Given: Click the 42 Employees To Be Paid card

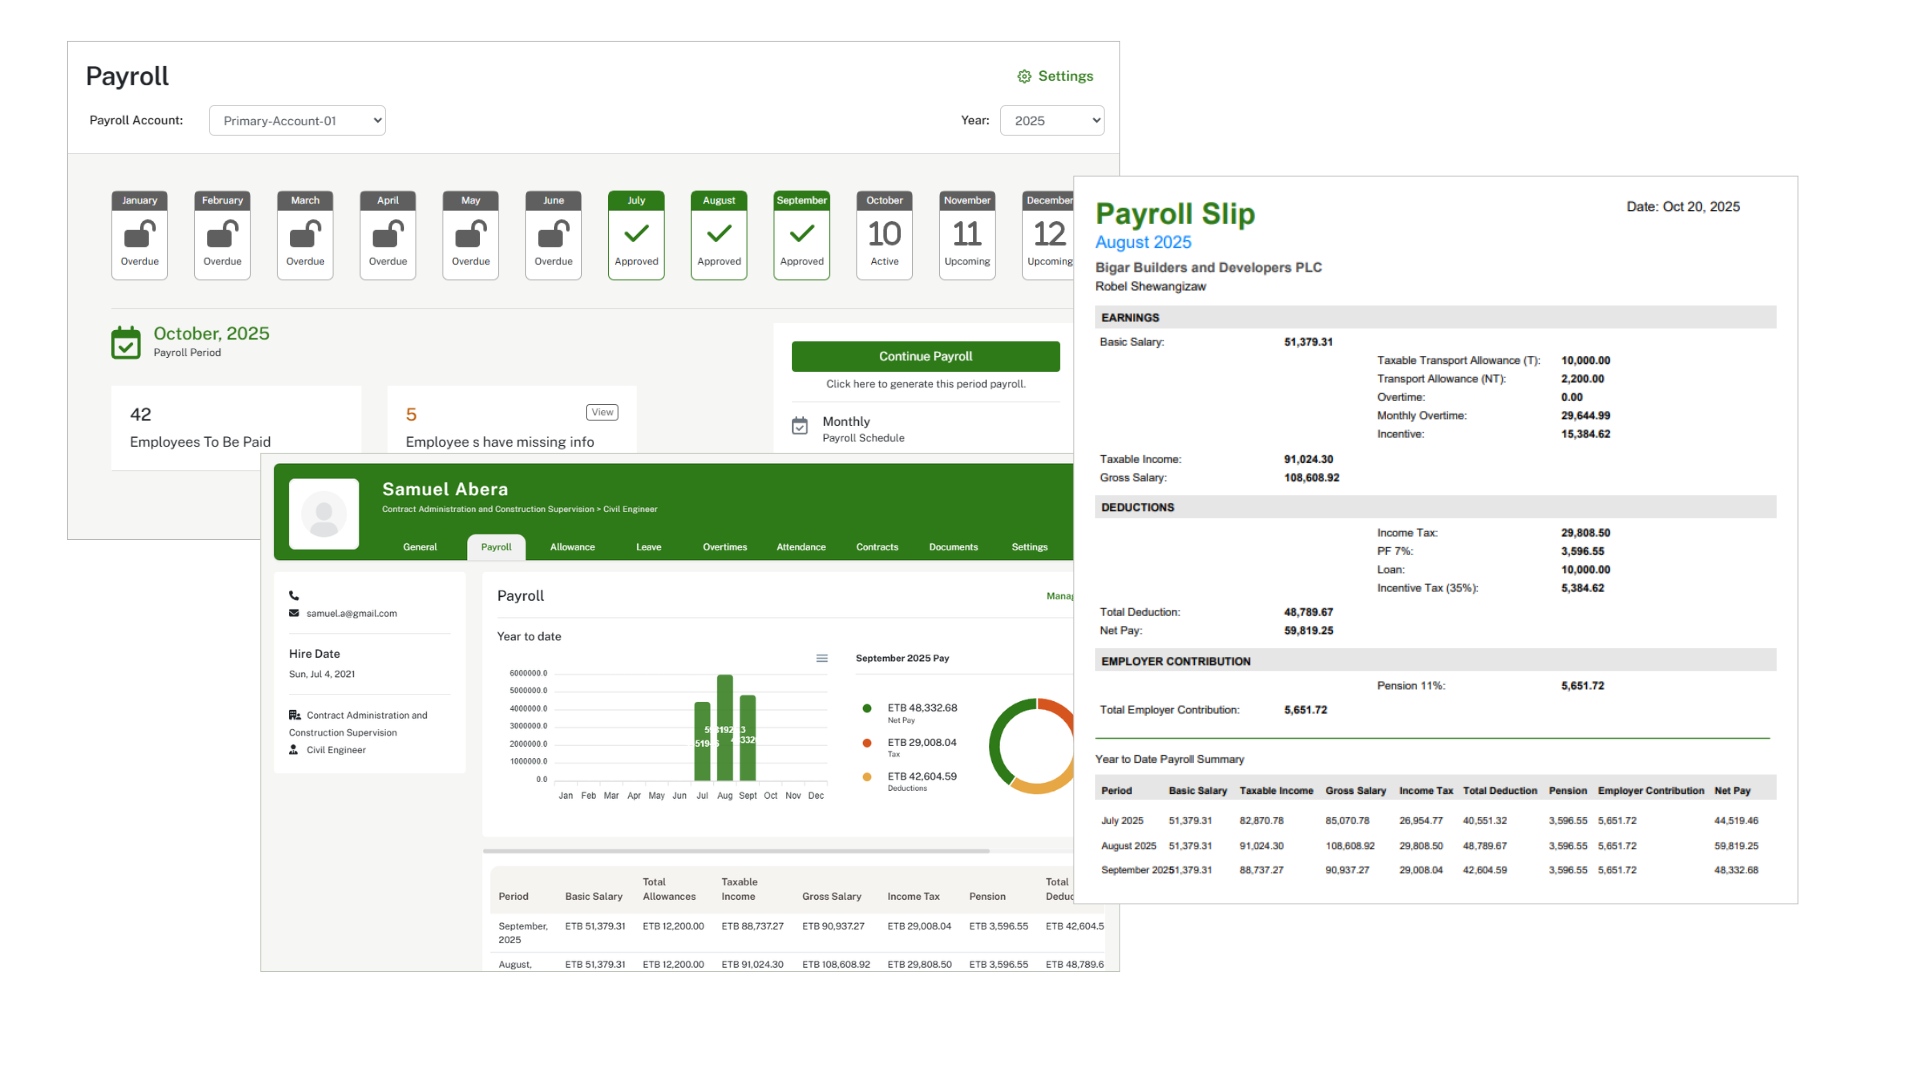Looking at the screenshot, I should pos(236,427).
